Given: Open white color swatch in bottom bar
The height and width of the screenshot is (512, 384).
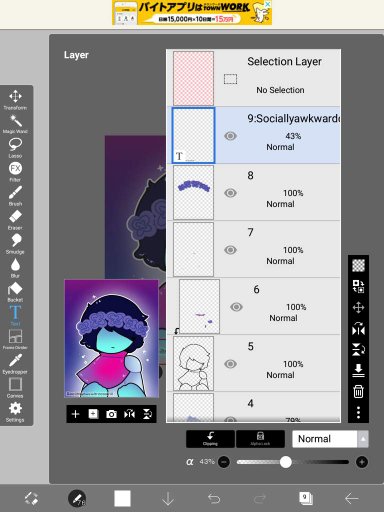Looking at the screenshot, I should (122, 499).
